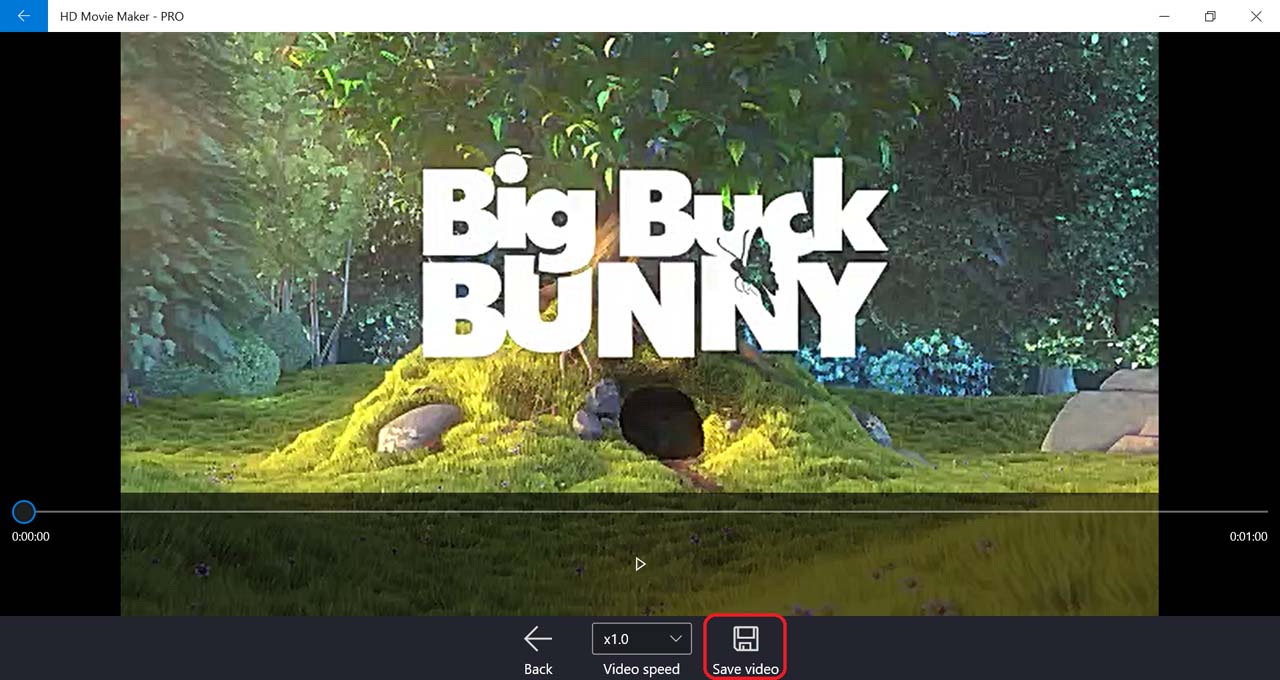Expand the speed list using the chevron arrow
This screenshot has height=680, width=1280.
click(x=676, y=639)
